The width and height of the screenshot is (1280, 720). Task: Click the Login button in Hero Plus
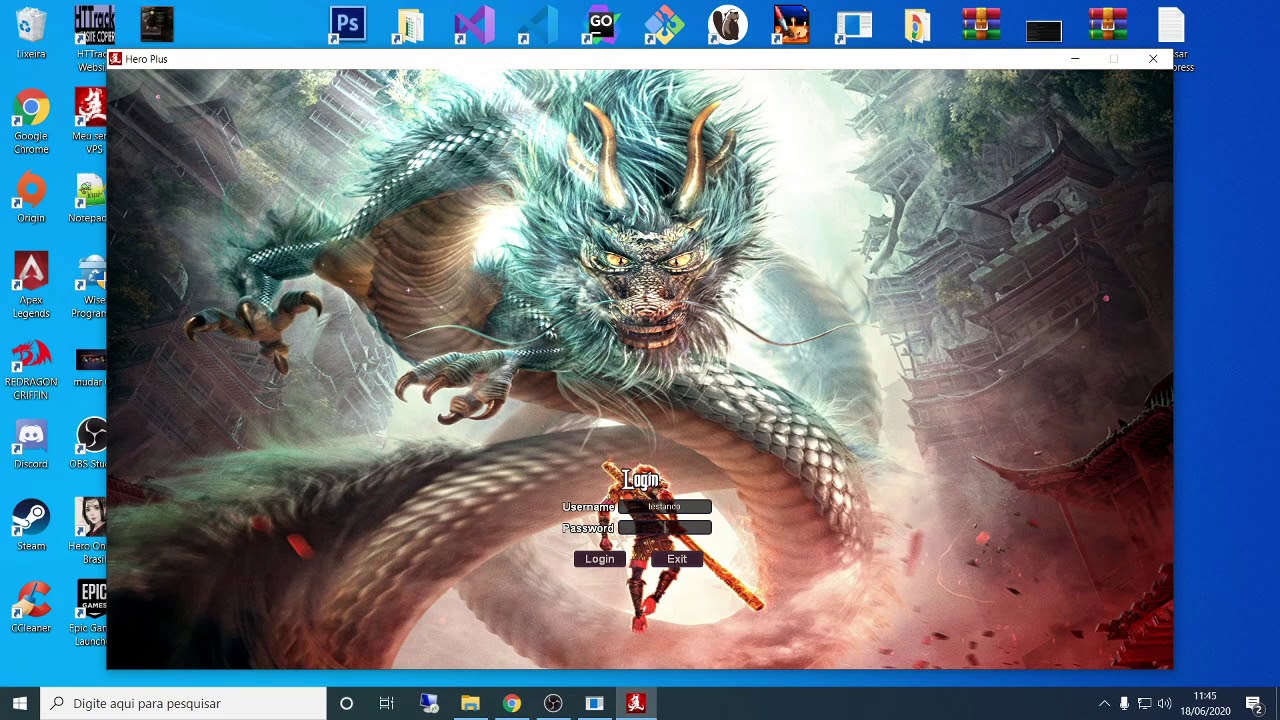(x=600, y=559)
